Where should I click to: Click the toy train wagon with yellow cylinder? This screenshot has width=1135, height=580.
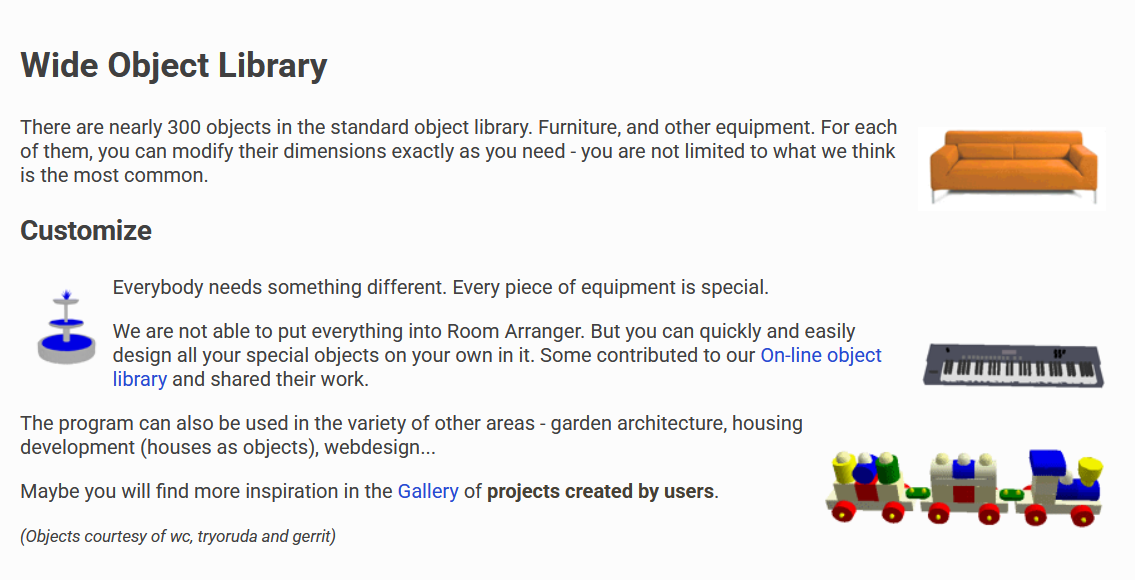click(866, 487)
